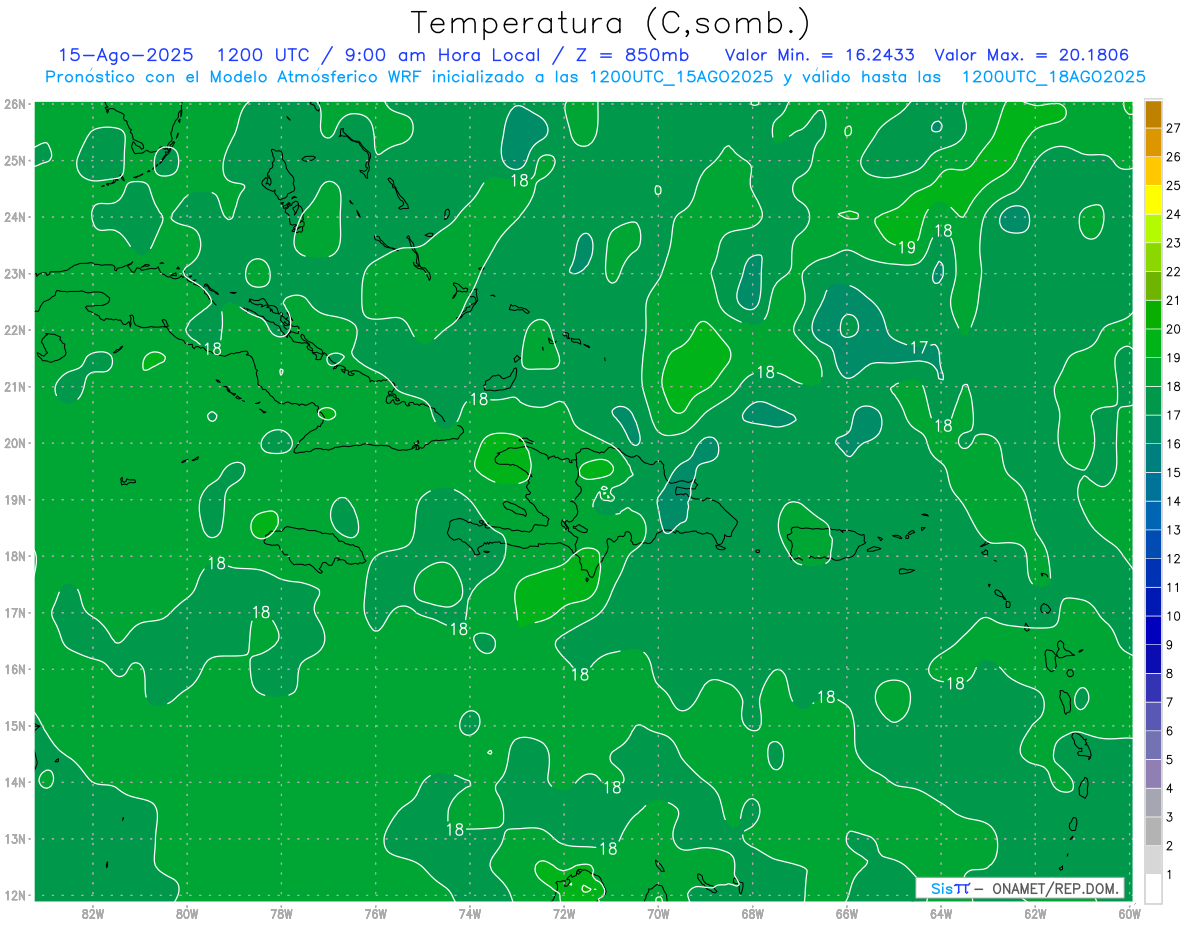Click the '17' contour label on the map

pyautogui.click(x=920, y=348)
